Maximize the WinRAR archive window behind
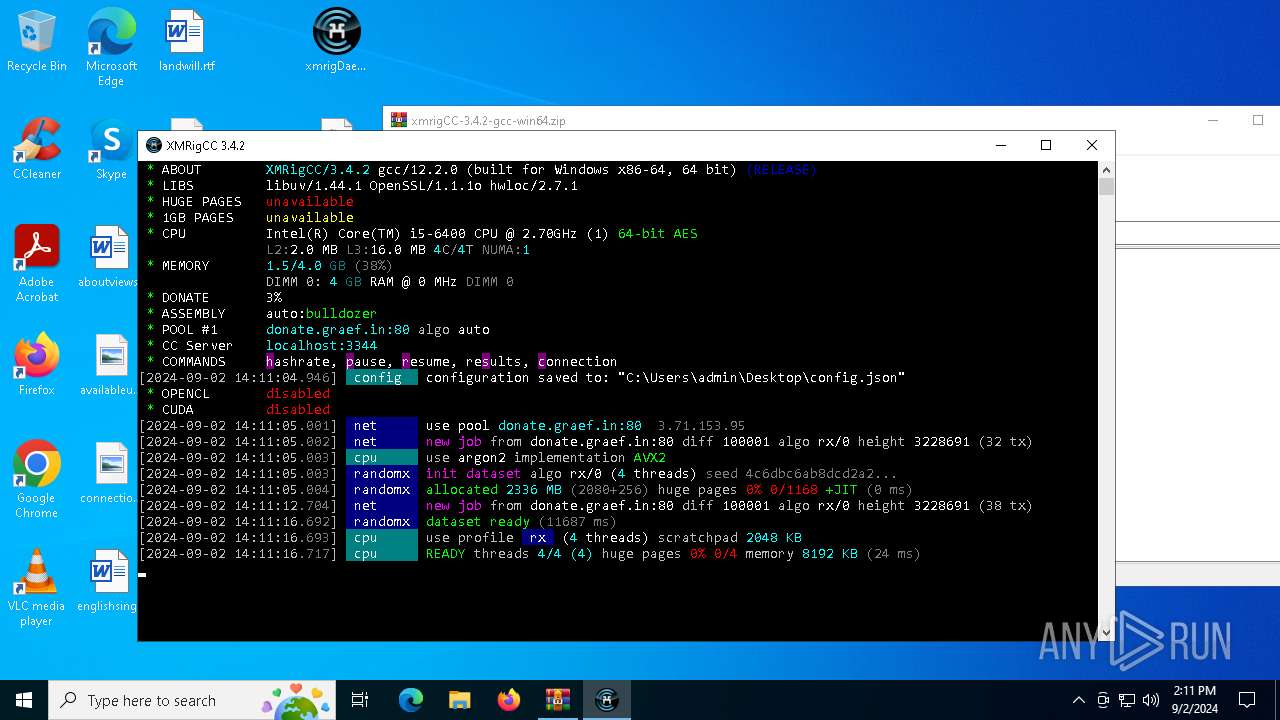Viewport: 1280px width, 720px height. coord(1258,120)
